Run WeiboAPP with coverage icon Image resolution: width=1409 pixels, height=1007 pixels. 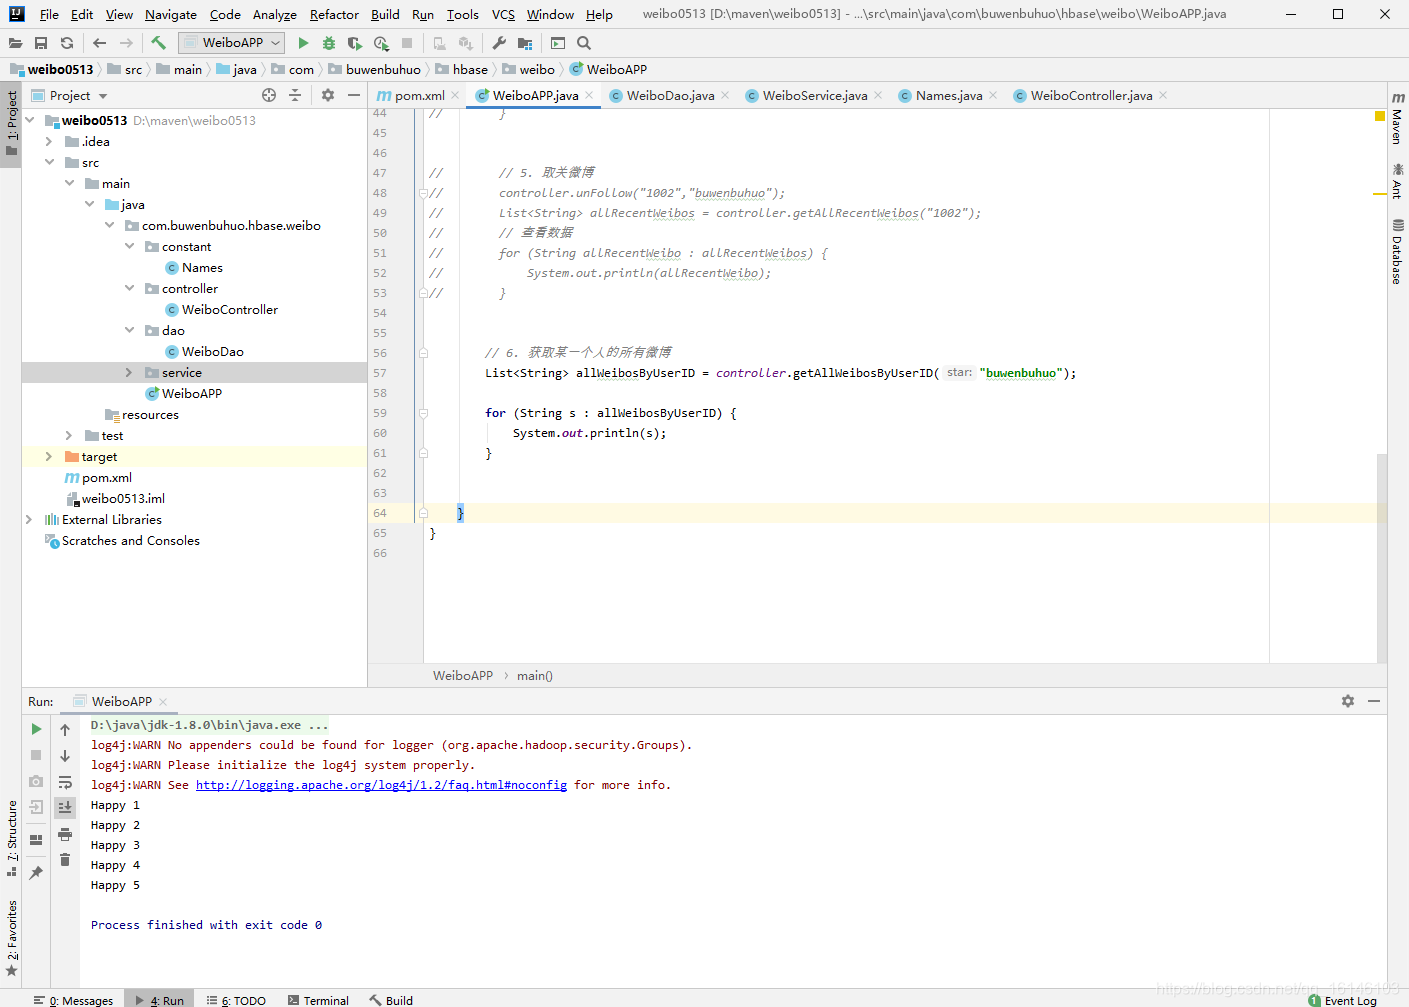point(354,43)
